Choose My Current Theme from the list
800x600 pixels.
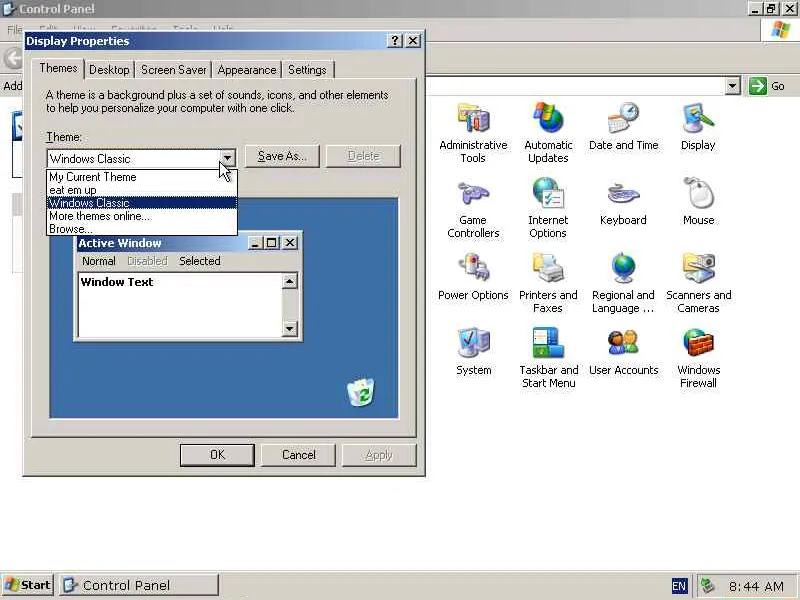142,177
